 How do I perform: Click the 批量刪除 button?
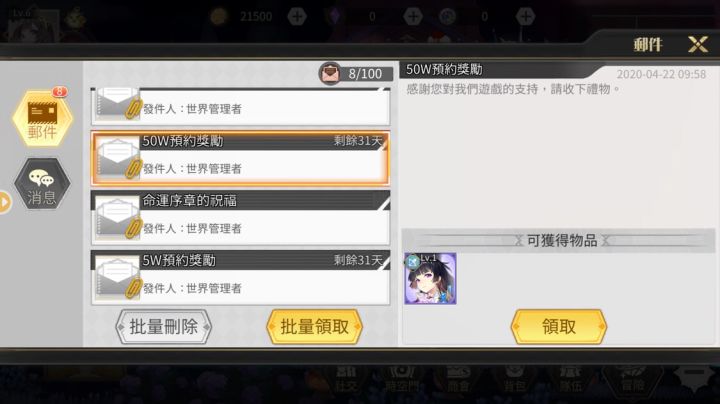tap(163, 326)
